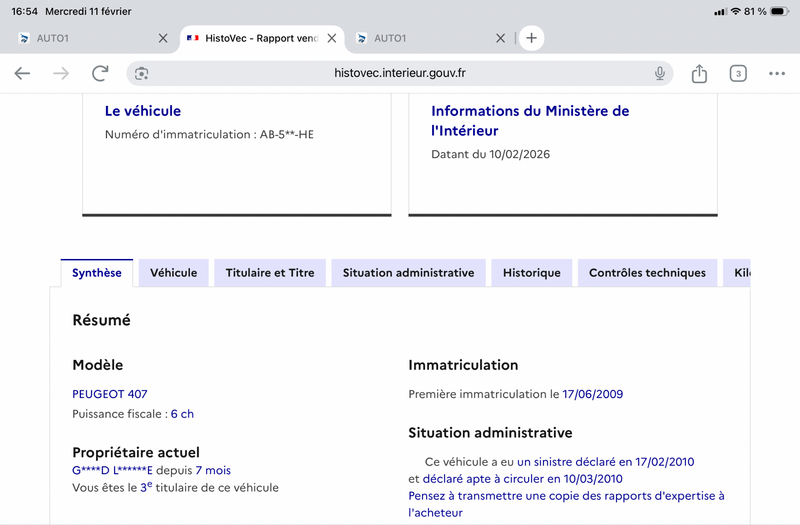The height and width of the screenshot is (525, 800).
Task: Open the Véhicule tab
Action: pyautogui.click(x=173, y=273)
